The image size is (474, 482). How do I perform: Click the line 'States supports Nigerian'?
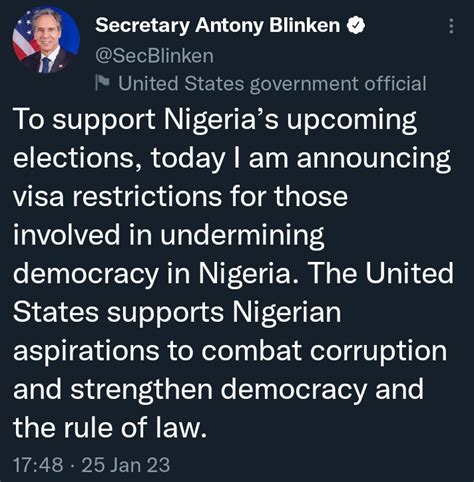tap(177, 313)
